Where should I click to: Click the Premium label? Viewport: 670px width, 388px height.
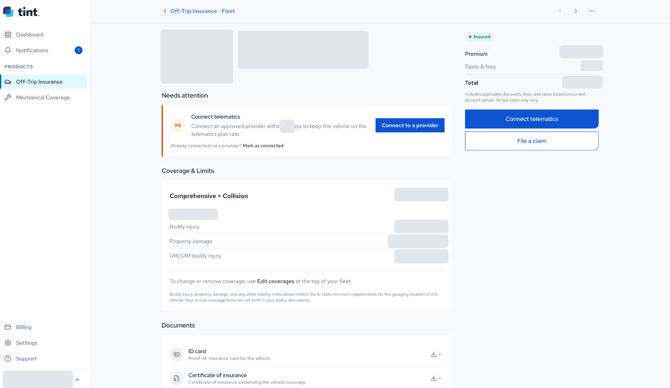(x=476, y=54)
